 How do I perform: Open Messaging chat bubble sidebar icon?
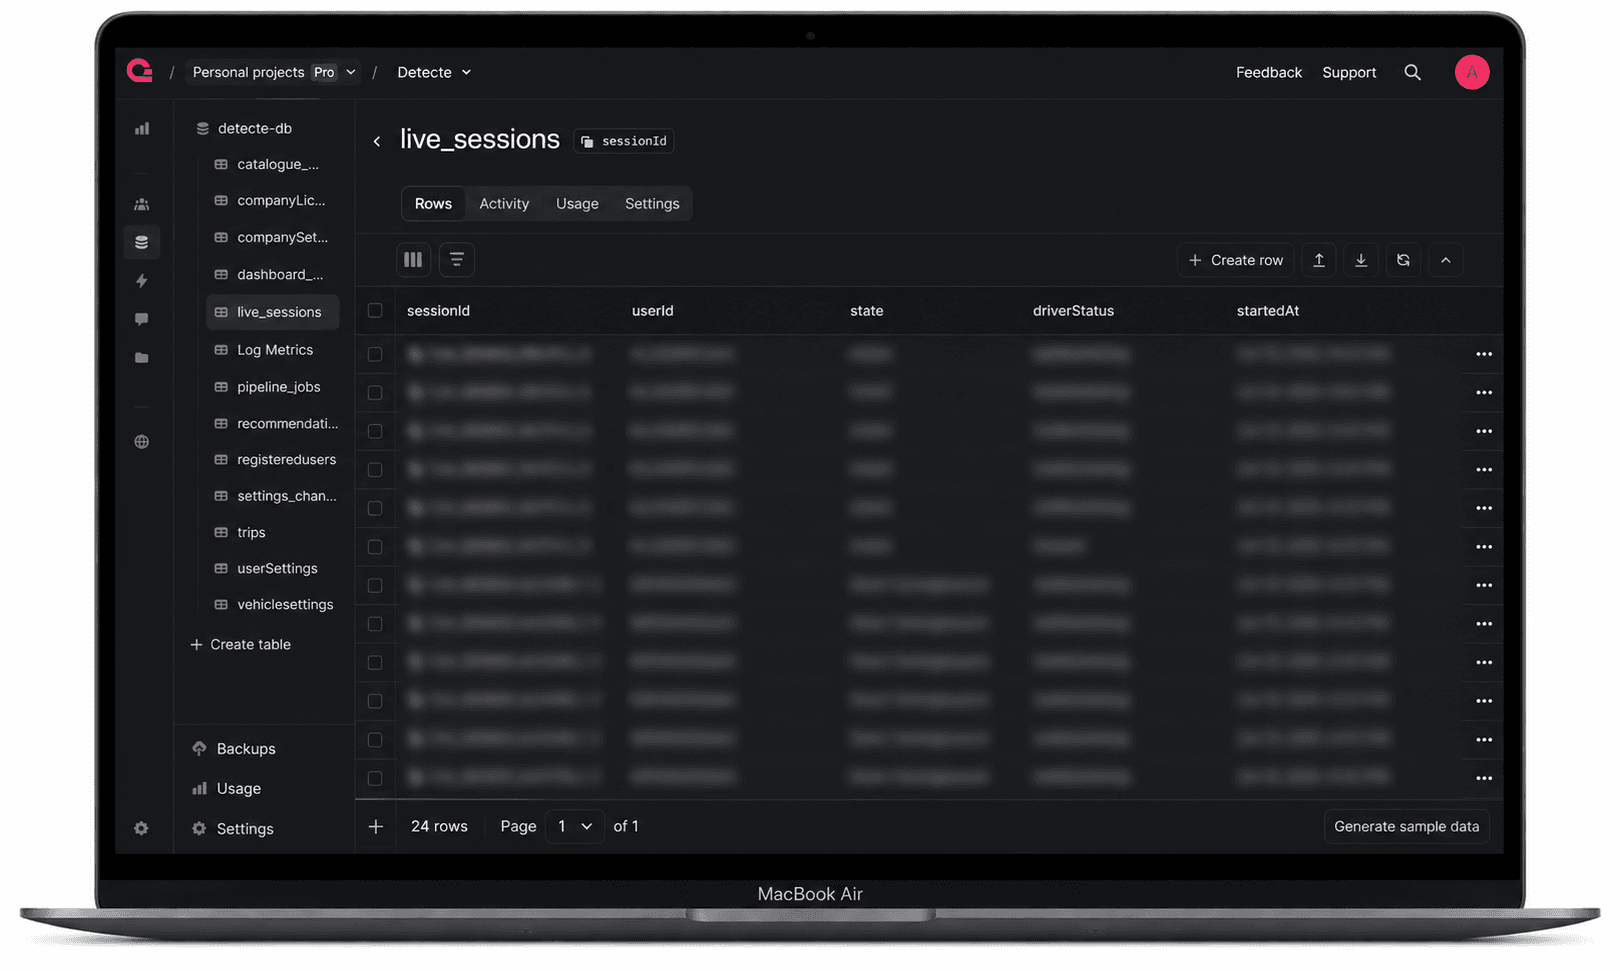point(142,319)
